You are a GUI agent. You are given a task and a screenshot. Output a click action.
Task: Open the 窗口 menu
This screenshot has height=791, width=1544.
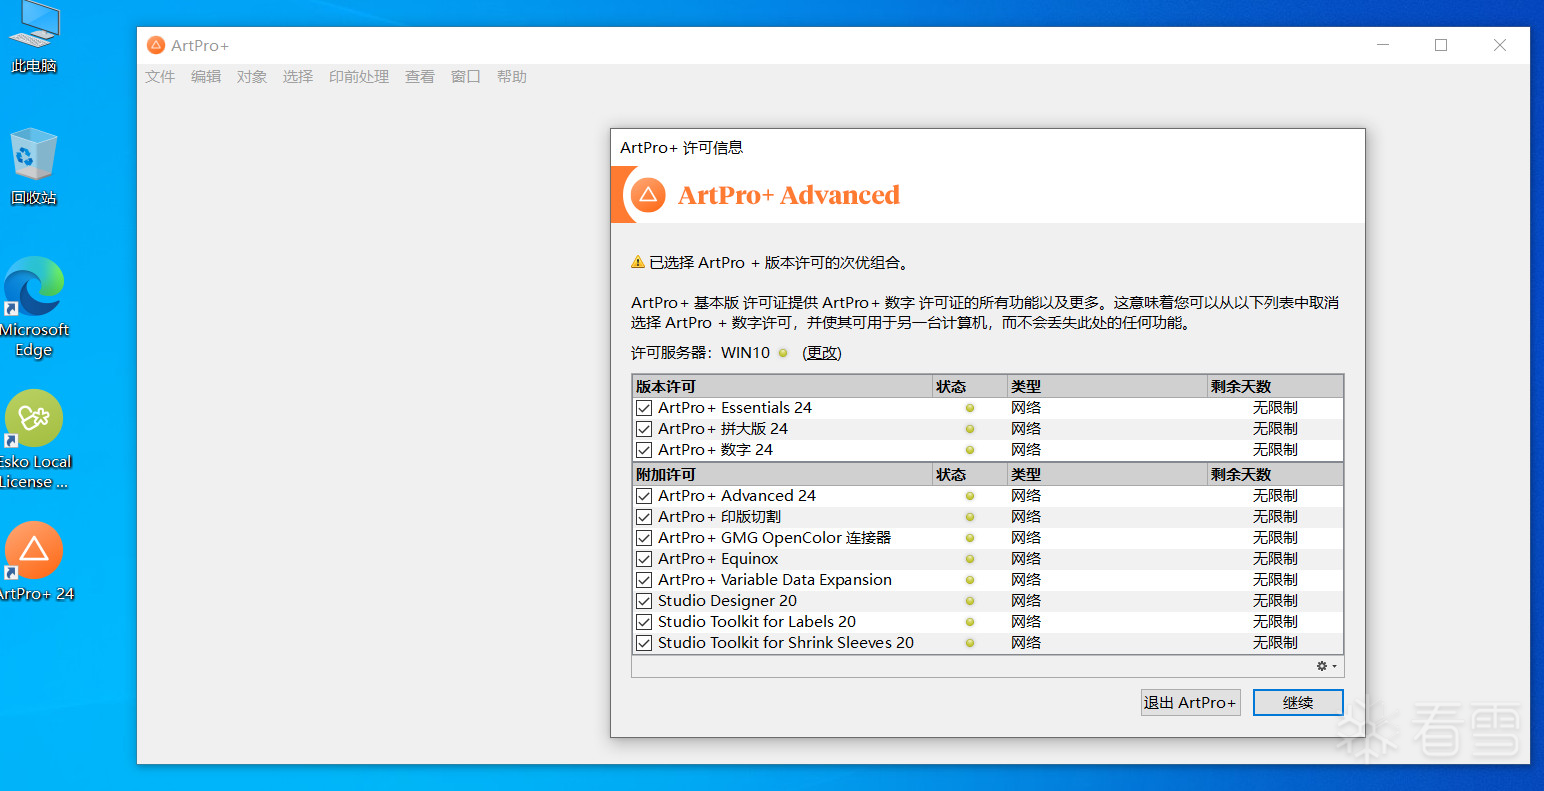[466, 77]
